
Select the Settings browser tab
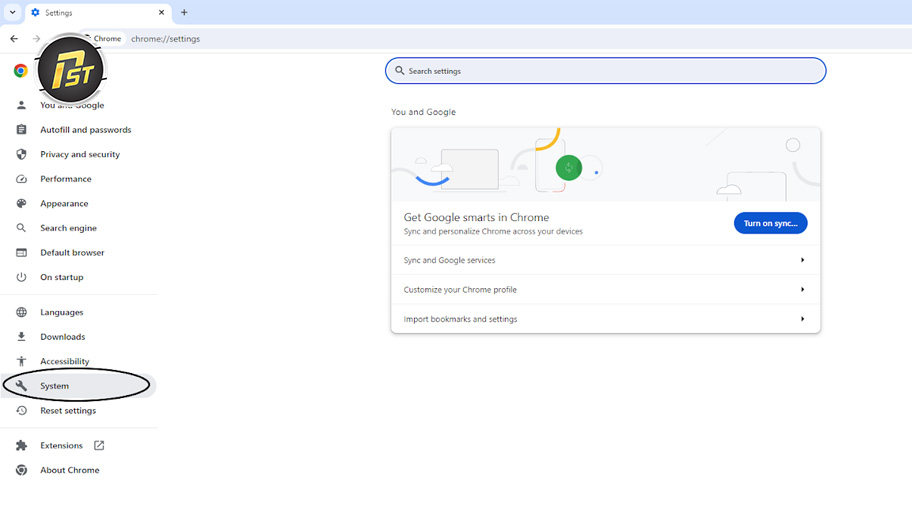click(98, 12)
